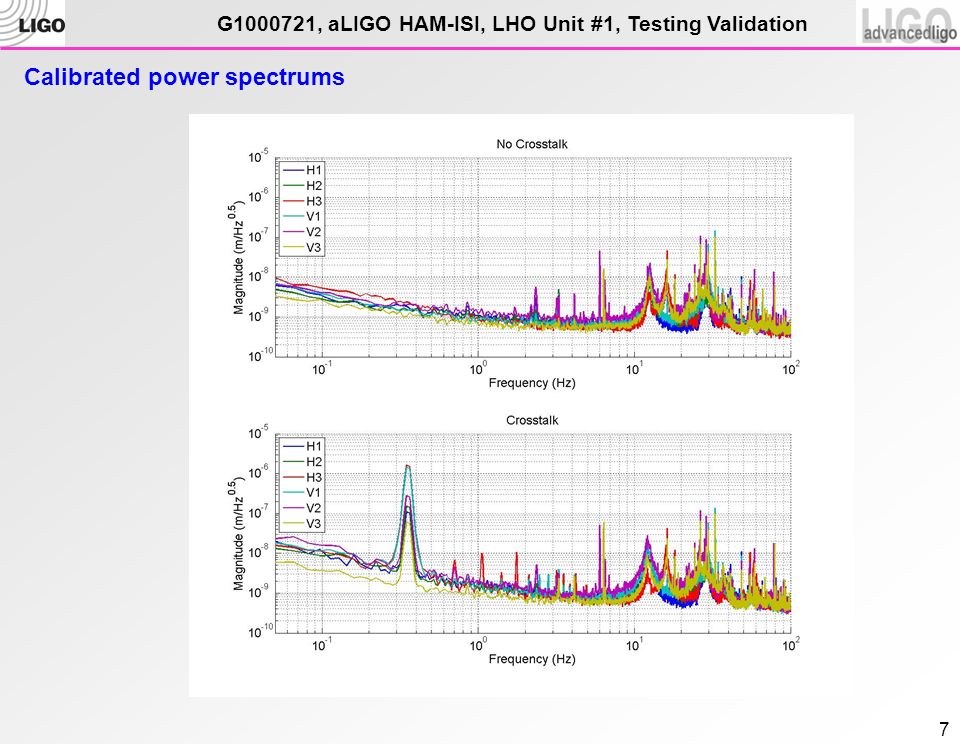Click the H3 legend entry in the Crosstalk plot
Image resolution: width=960 pixels, height=744 pixels.
(x=303, y=477)
